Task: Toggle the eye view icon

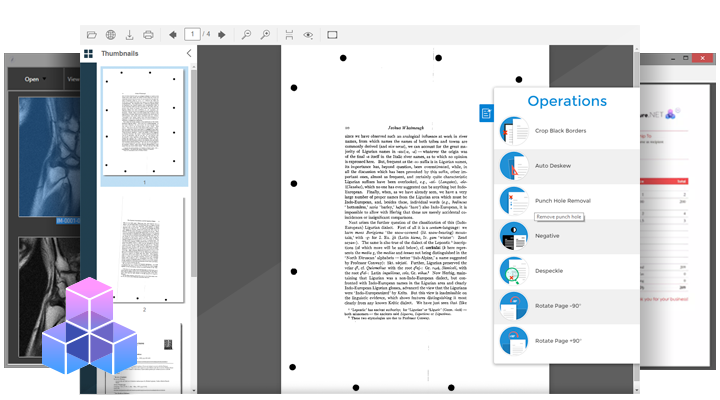Action: tap(308, 35)
